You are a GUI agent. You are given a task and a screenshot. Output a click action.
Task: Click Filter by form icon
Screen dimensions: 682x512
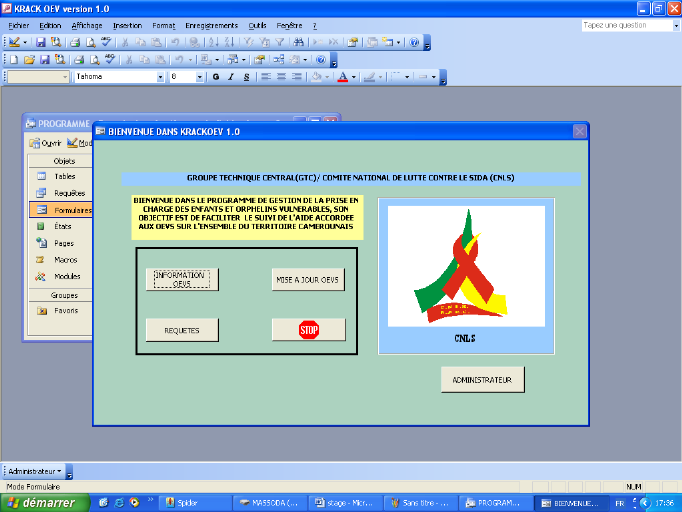coord(264,42)
